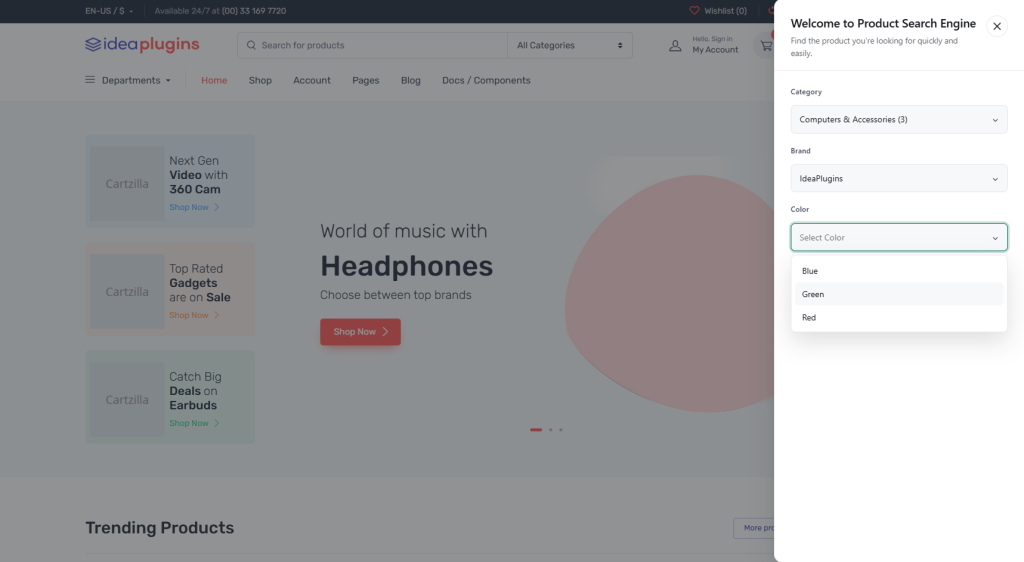
Task: Choose Blue from the color list
Action: [899, 271]
